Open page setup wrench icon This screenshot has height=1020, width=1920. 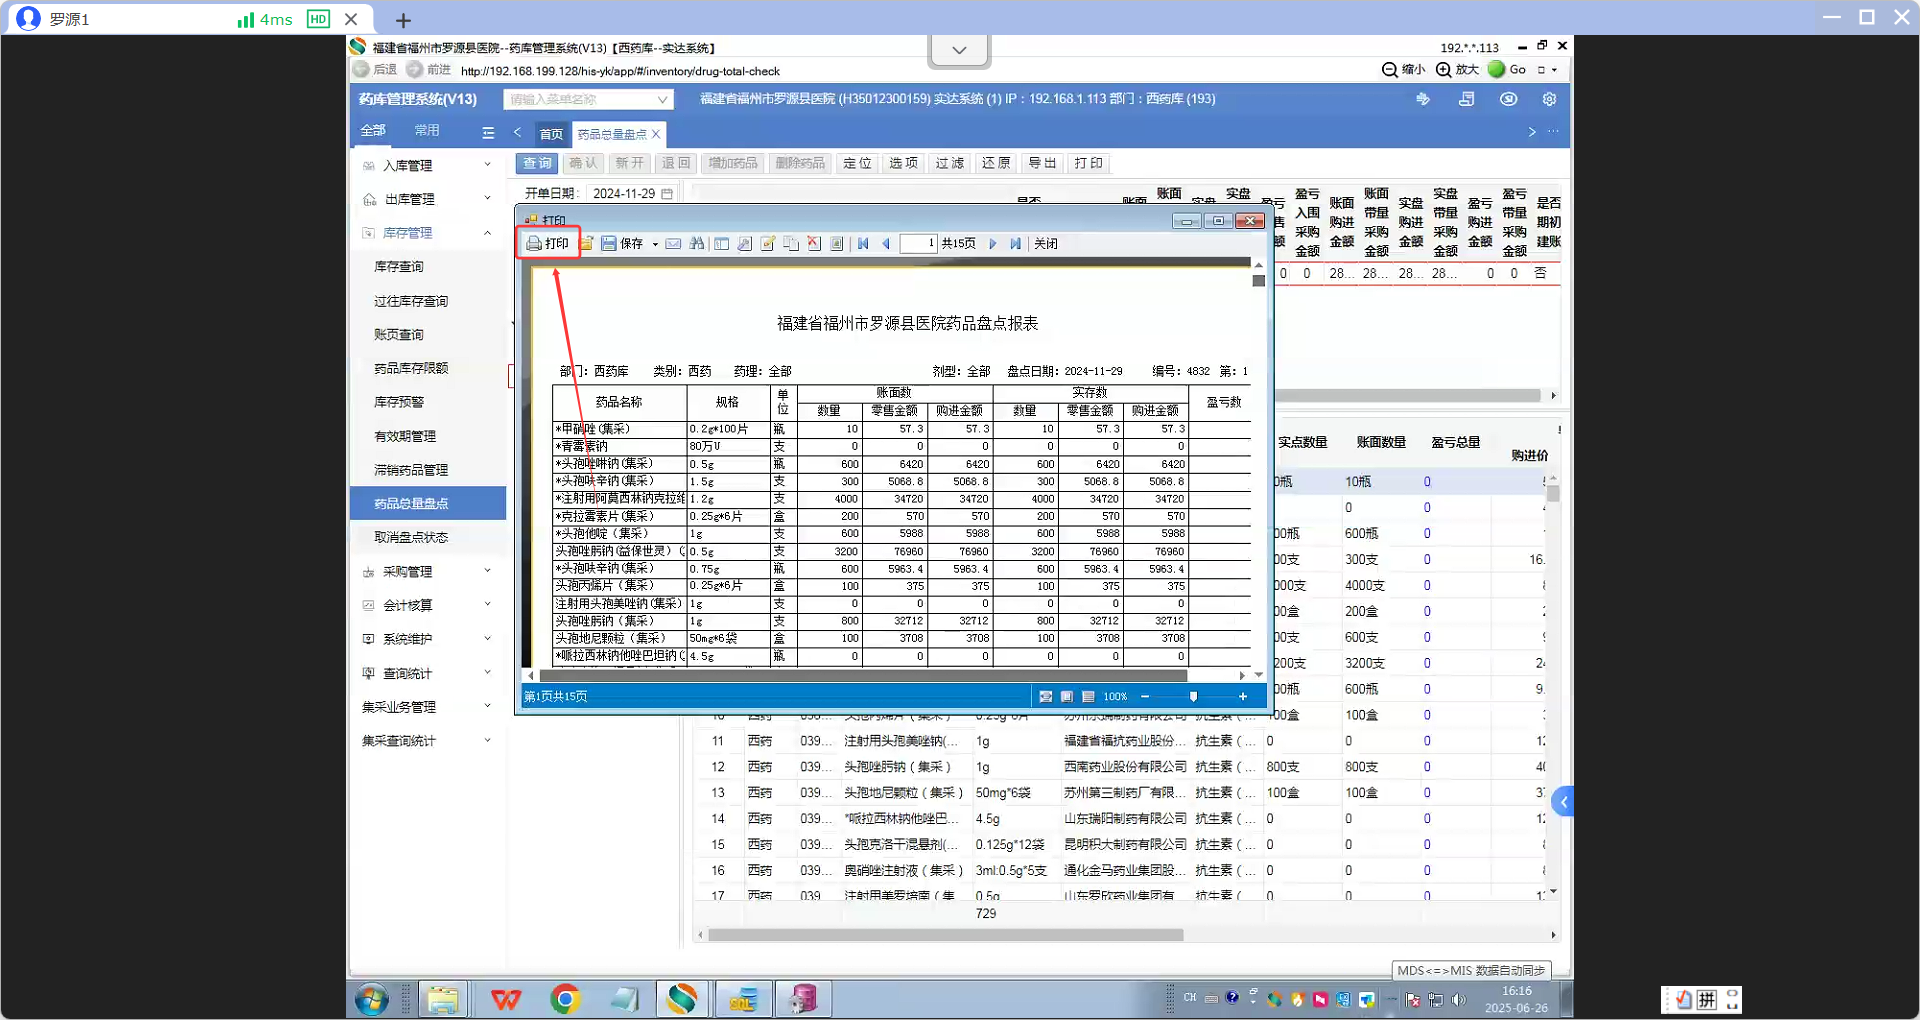pos(745,243)
